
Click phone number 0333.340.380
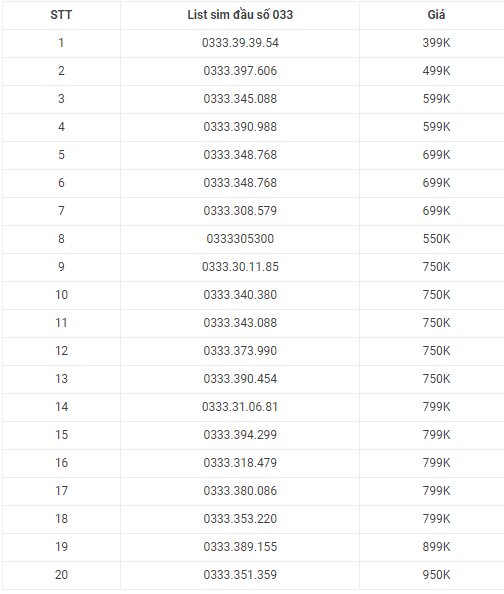(x=240, y=295)
